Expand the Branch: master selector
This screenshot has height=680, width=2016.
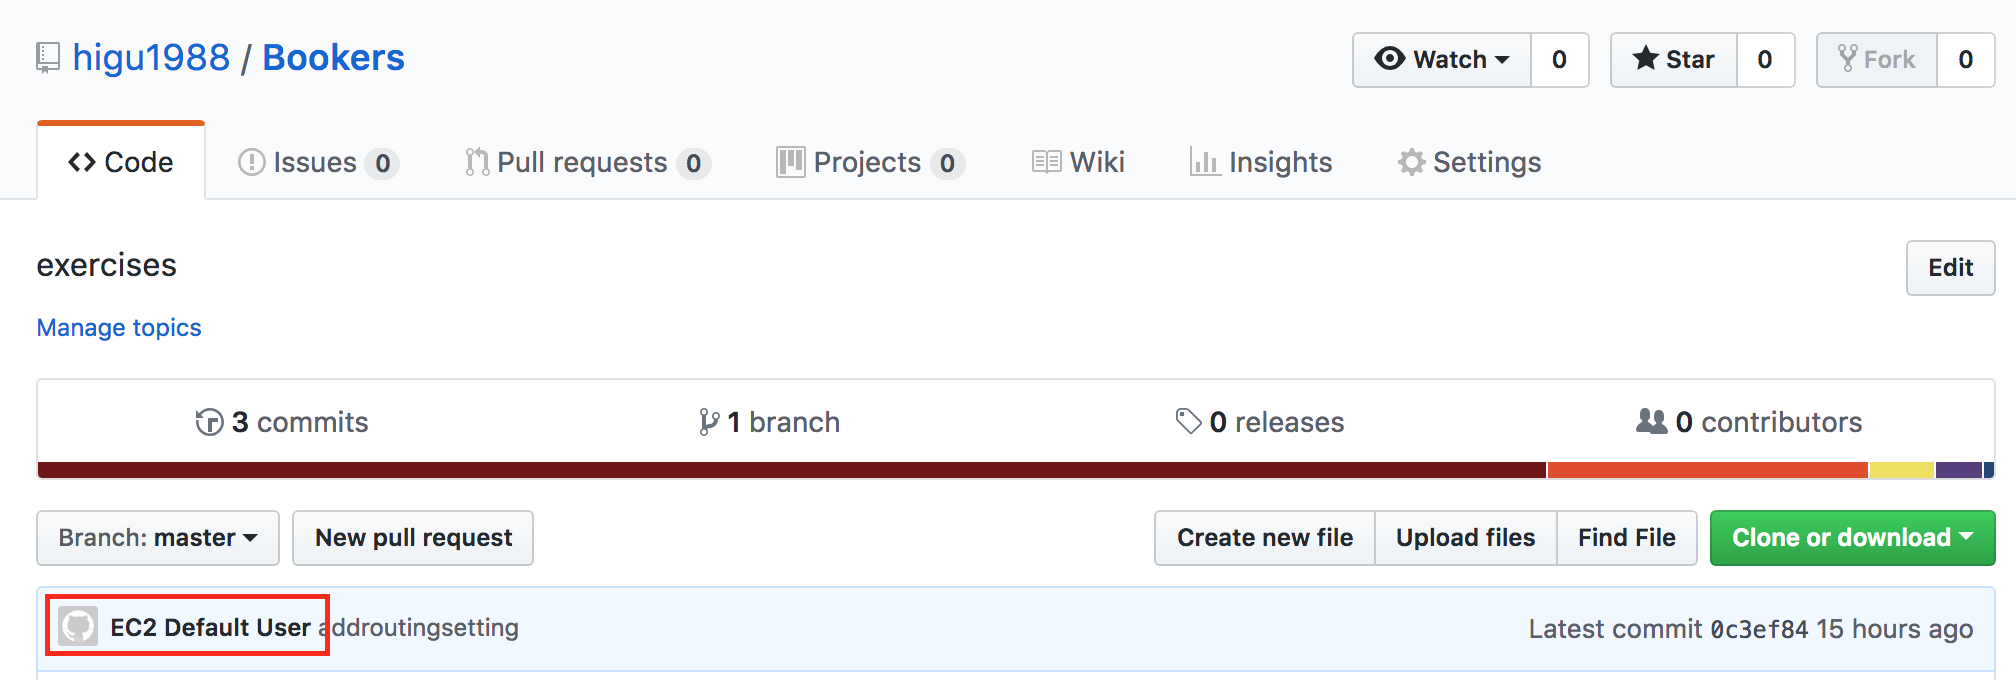point(158,538)
